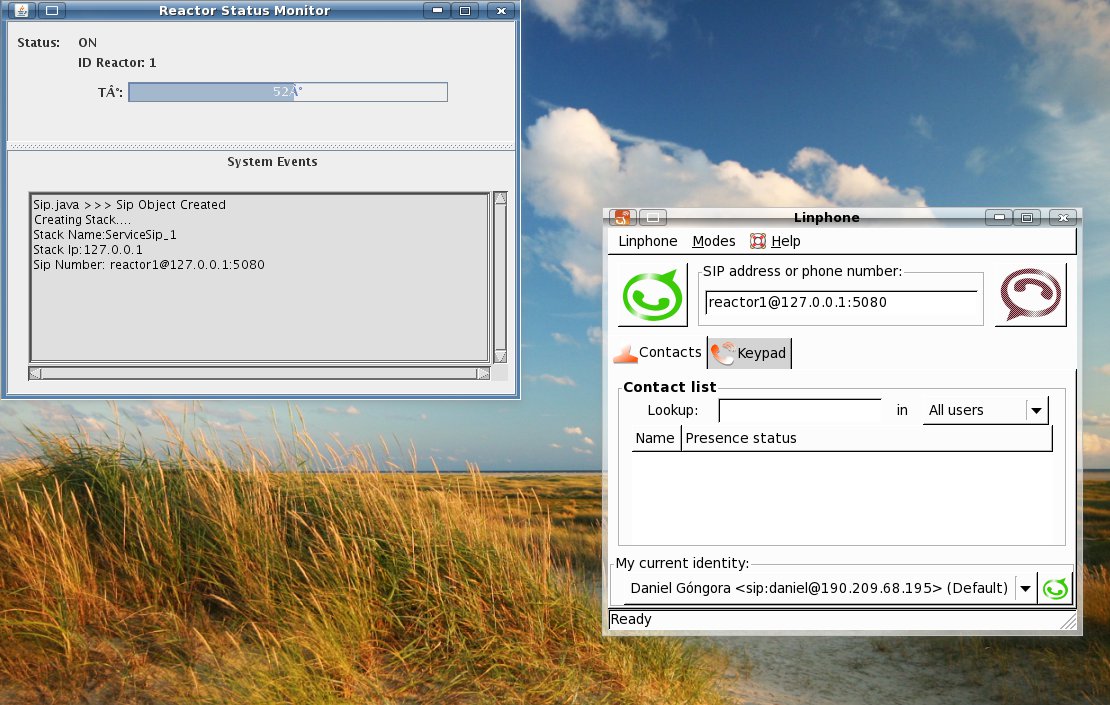Screen dimensions: 1110x705
Task: Click the SIP address input field
Action: 841,302
